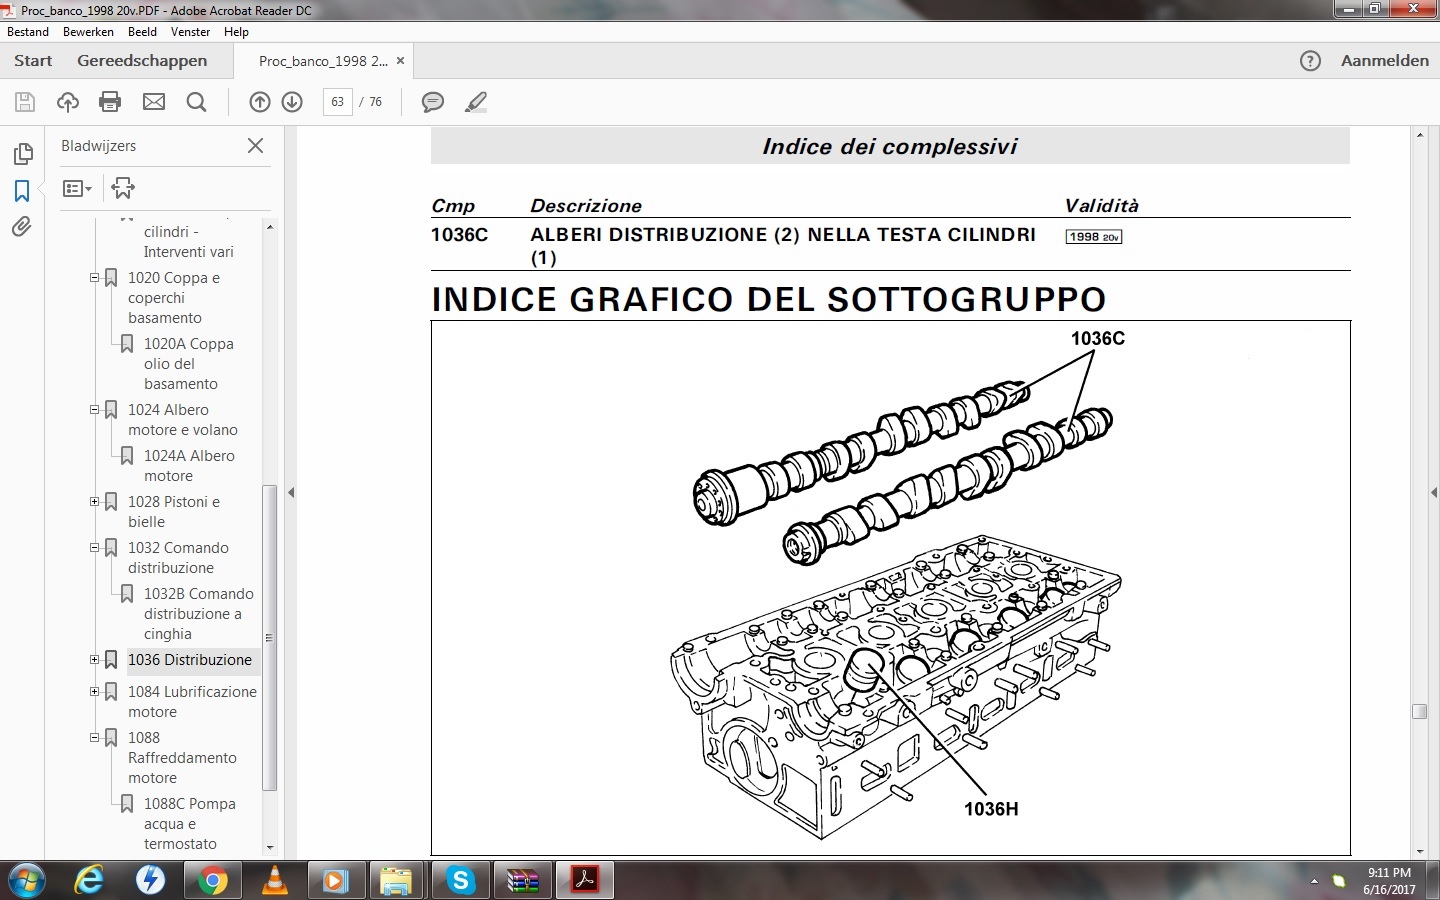This screenshot has width=1440, height=900.
Task: Collapse the left navigation pane arrow
Action: pos(291,492)
